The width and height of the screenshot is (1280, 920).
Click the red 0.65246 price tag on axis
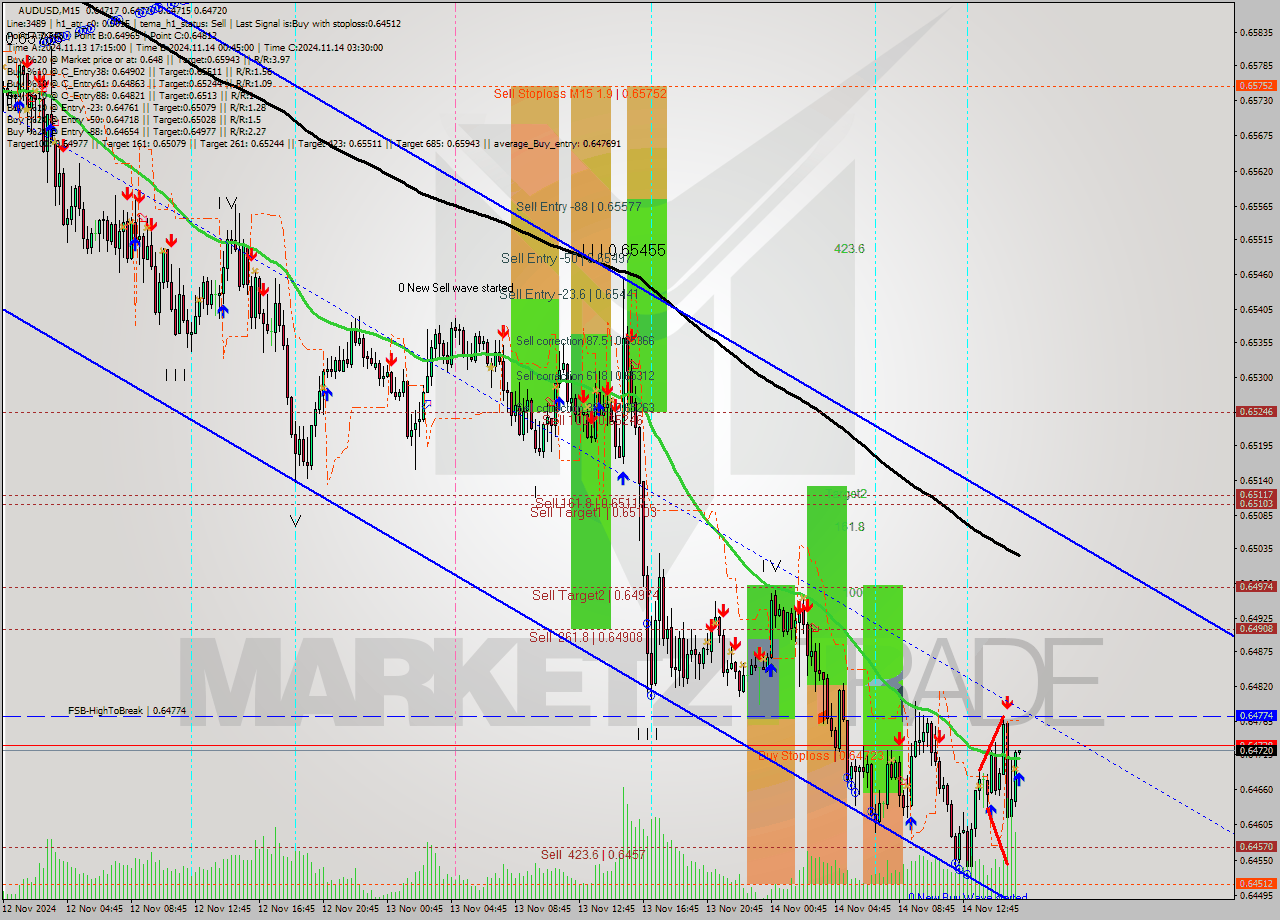[1256, 411]
